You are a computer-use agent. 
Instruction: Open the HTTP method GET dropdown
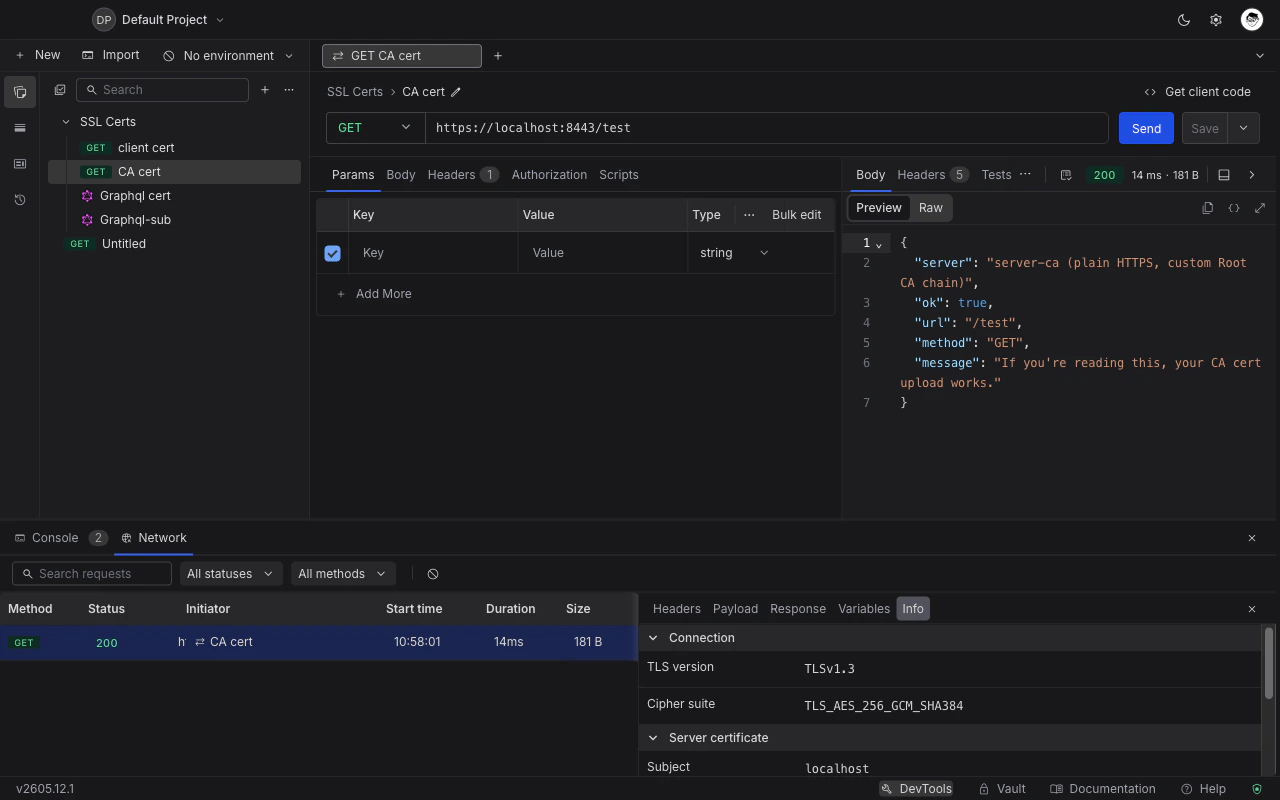375,128
